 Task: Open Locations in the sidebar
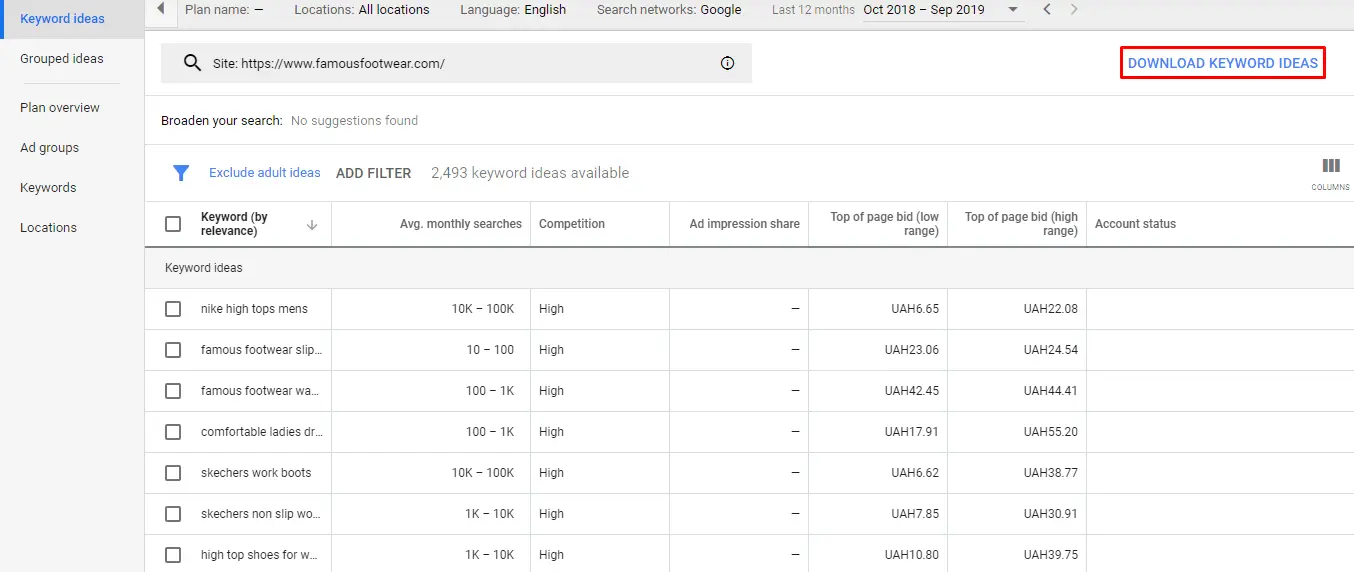(x=48, y=228)
